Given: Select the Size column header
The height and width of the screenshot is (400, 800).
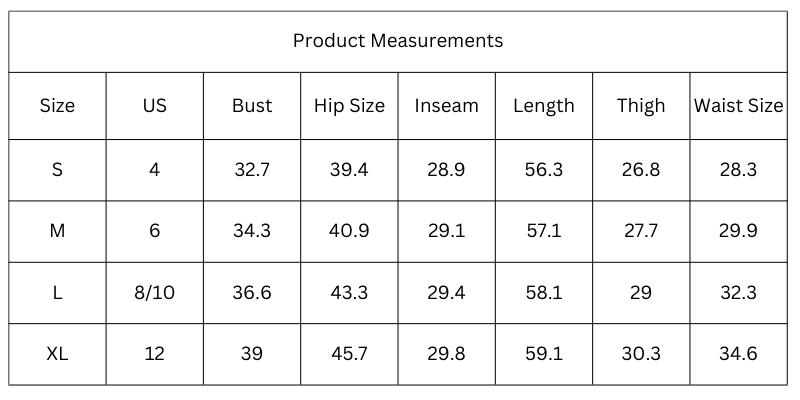Looking at the screenshot, I should [x=57, y=106].
